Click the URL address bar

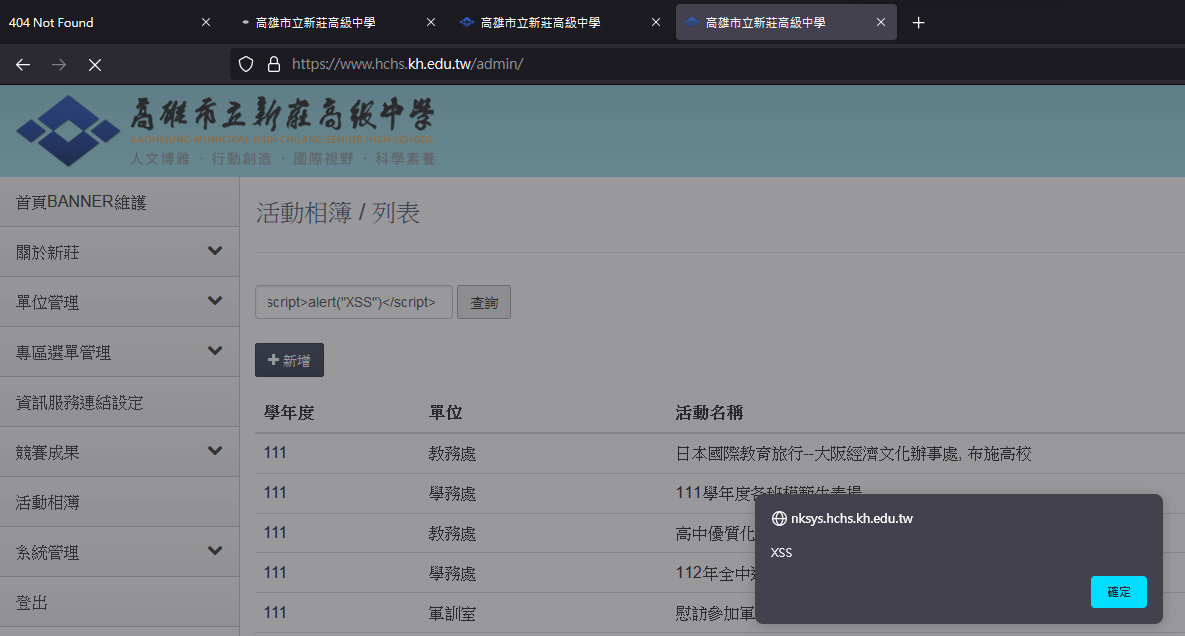707,64
